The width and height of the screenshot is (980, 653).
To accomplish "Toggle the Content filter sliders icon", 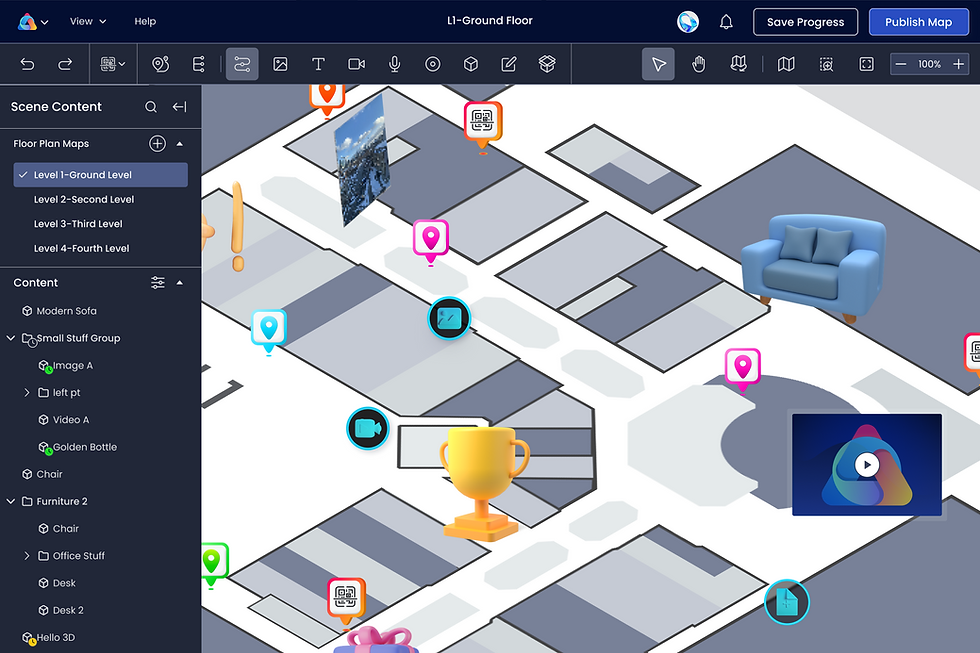I will point(158,282).
